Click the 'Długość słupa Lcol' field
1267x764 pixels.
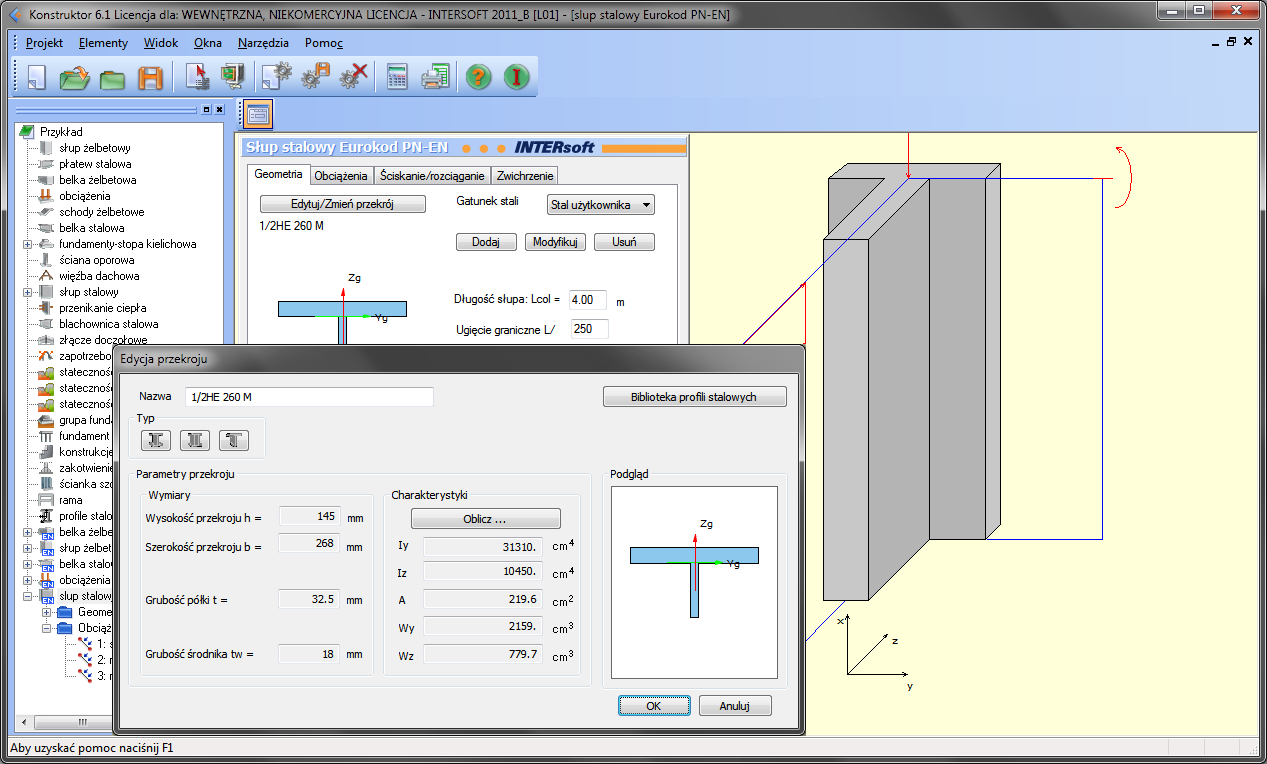pos(588,300)
